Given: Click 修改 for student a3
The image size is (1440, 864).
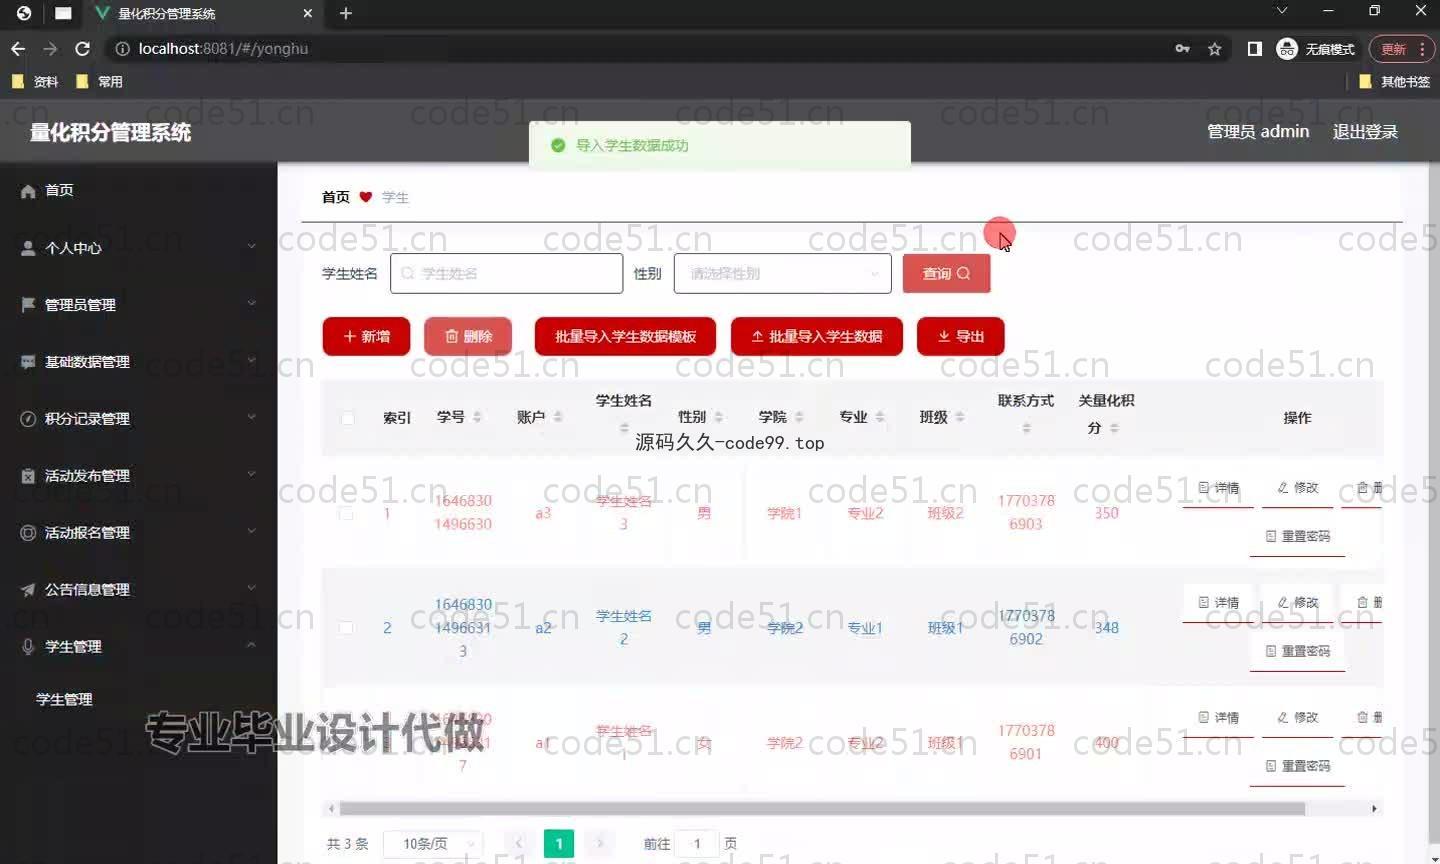Looking at the screenshot, I should tap(1297, 488).
